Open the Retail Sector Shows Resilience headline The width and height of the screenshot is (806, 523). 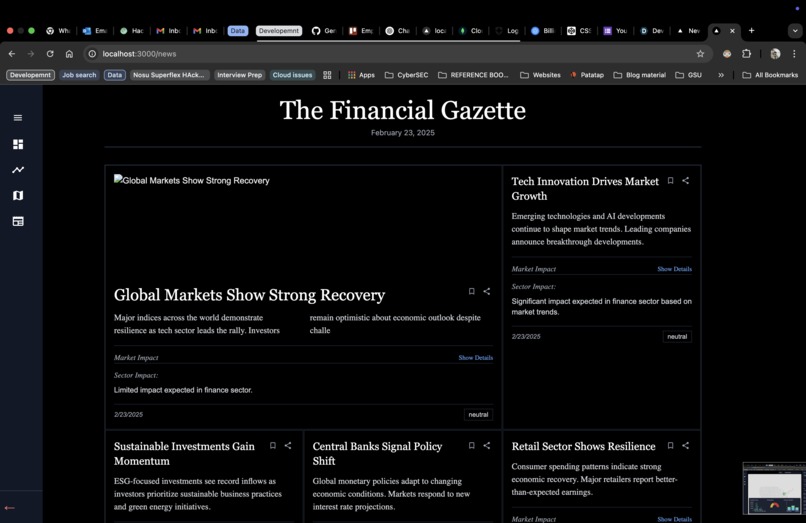tap(583, 446)
